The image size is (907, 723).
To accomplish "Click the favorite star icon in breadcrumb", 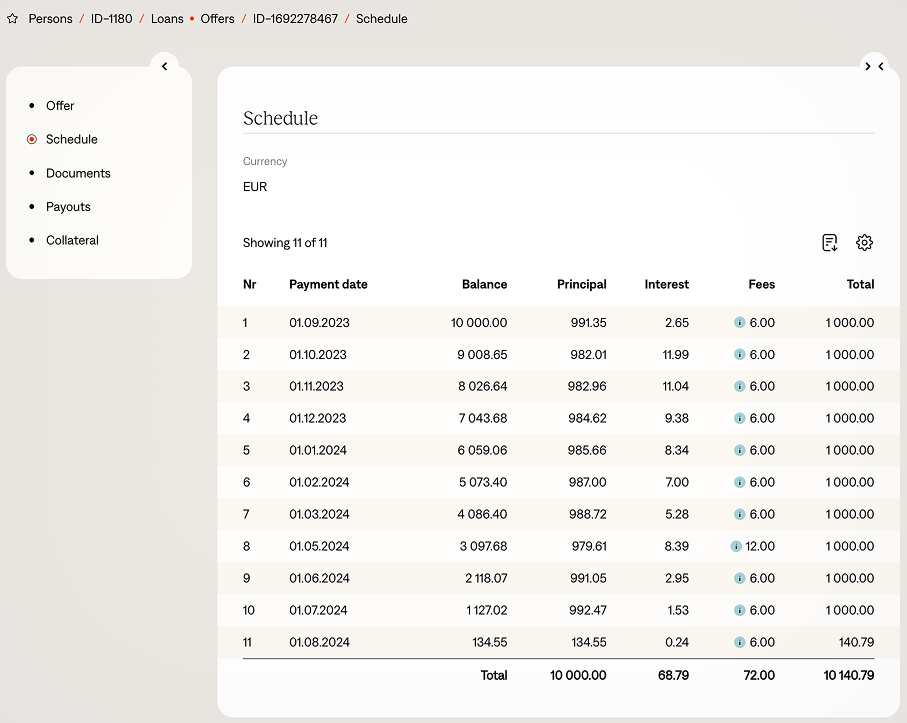I will coord(12,19).
